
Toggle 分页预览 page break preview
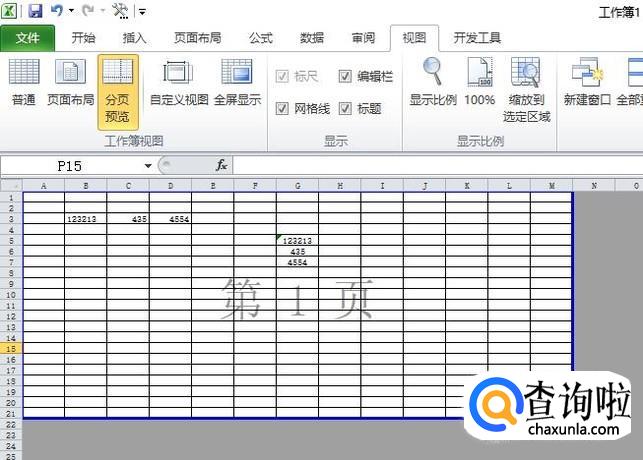coord(118,92)
